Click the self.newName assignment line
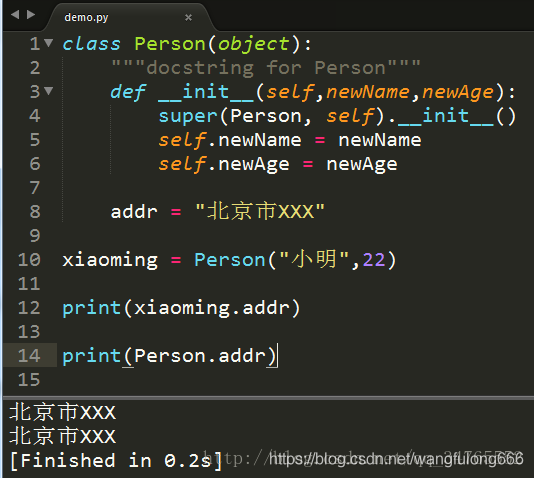The image size is (534, 478). coord(290,140)
